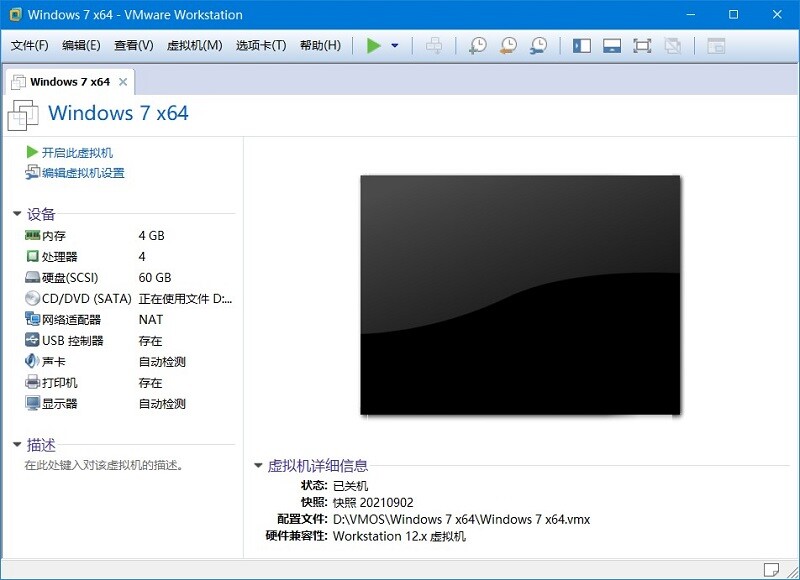This screenshot has height=580, width=800.
Task: Open the 虚拟机(M) menu
Action: point(194,46)
